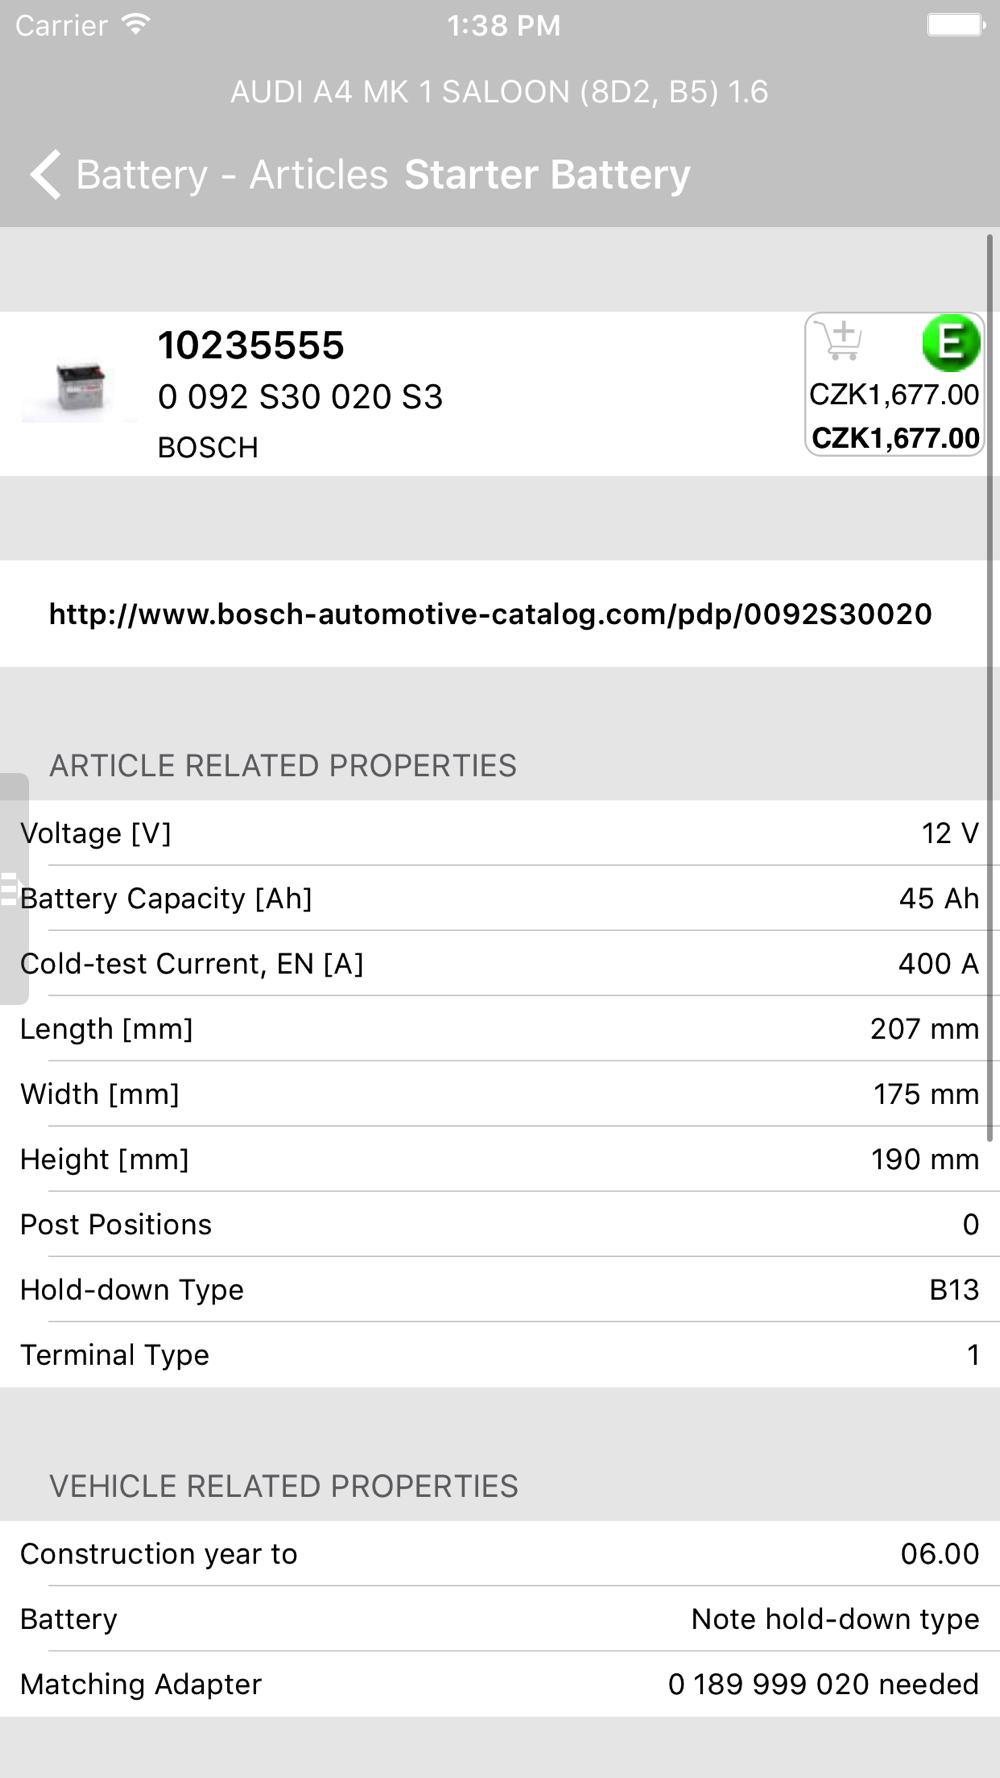Tap the Construction year to row
1000x1778 pixels.
coord(500,1554)
